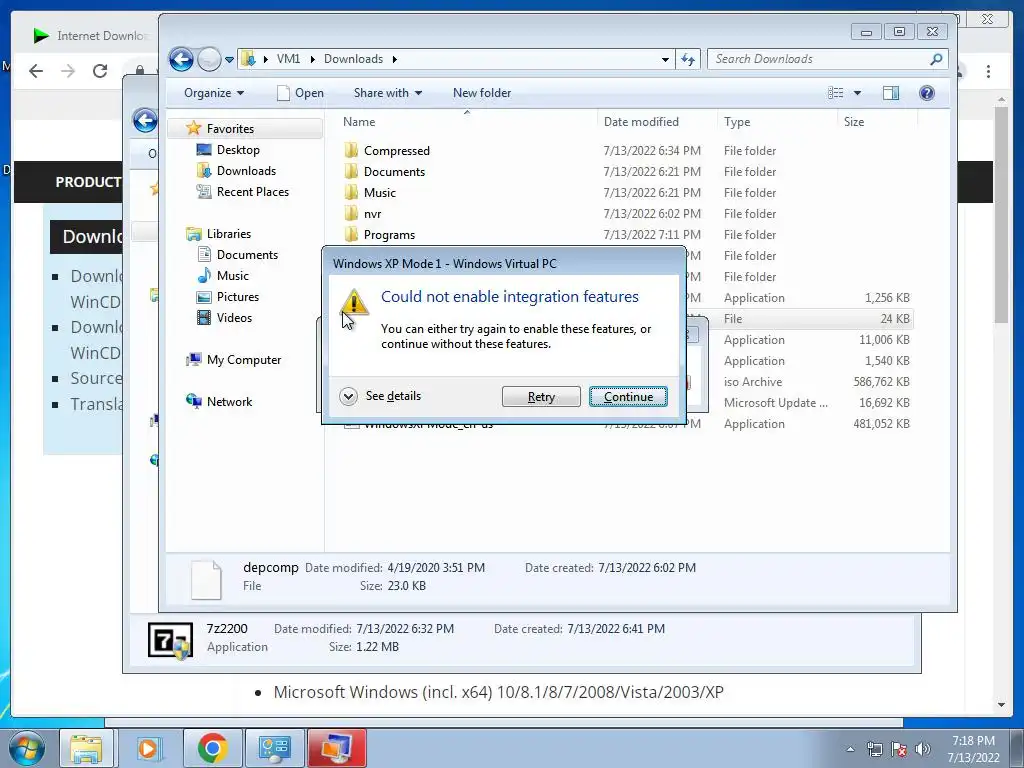Select the Pictures library

[238, 296]
